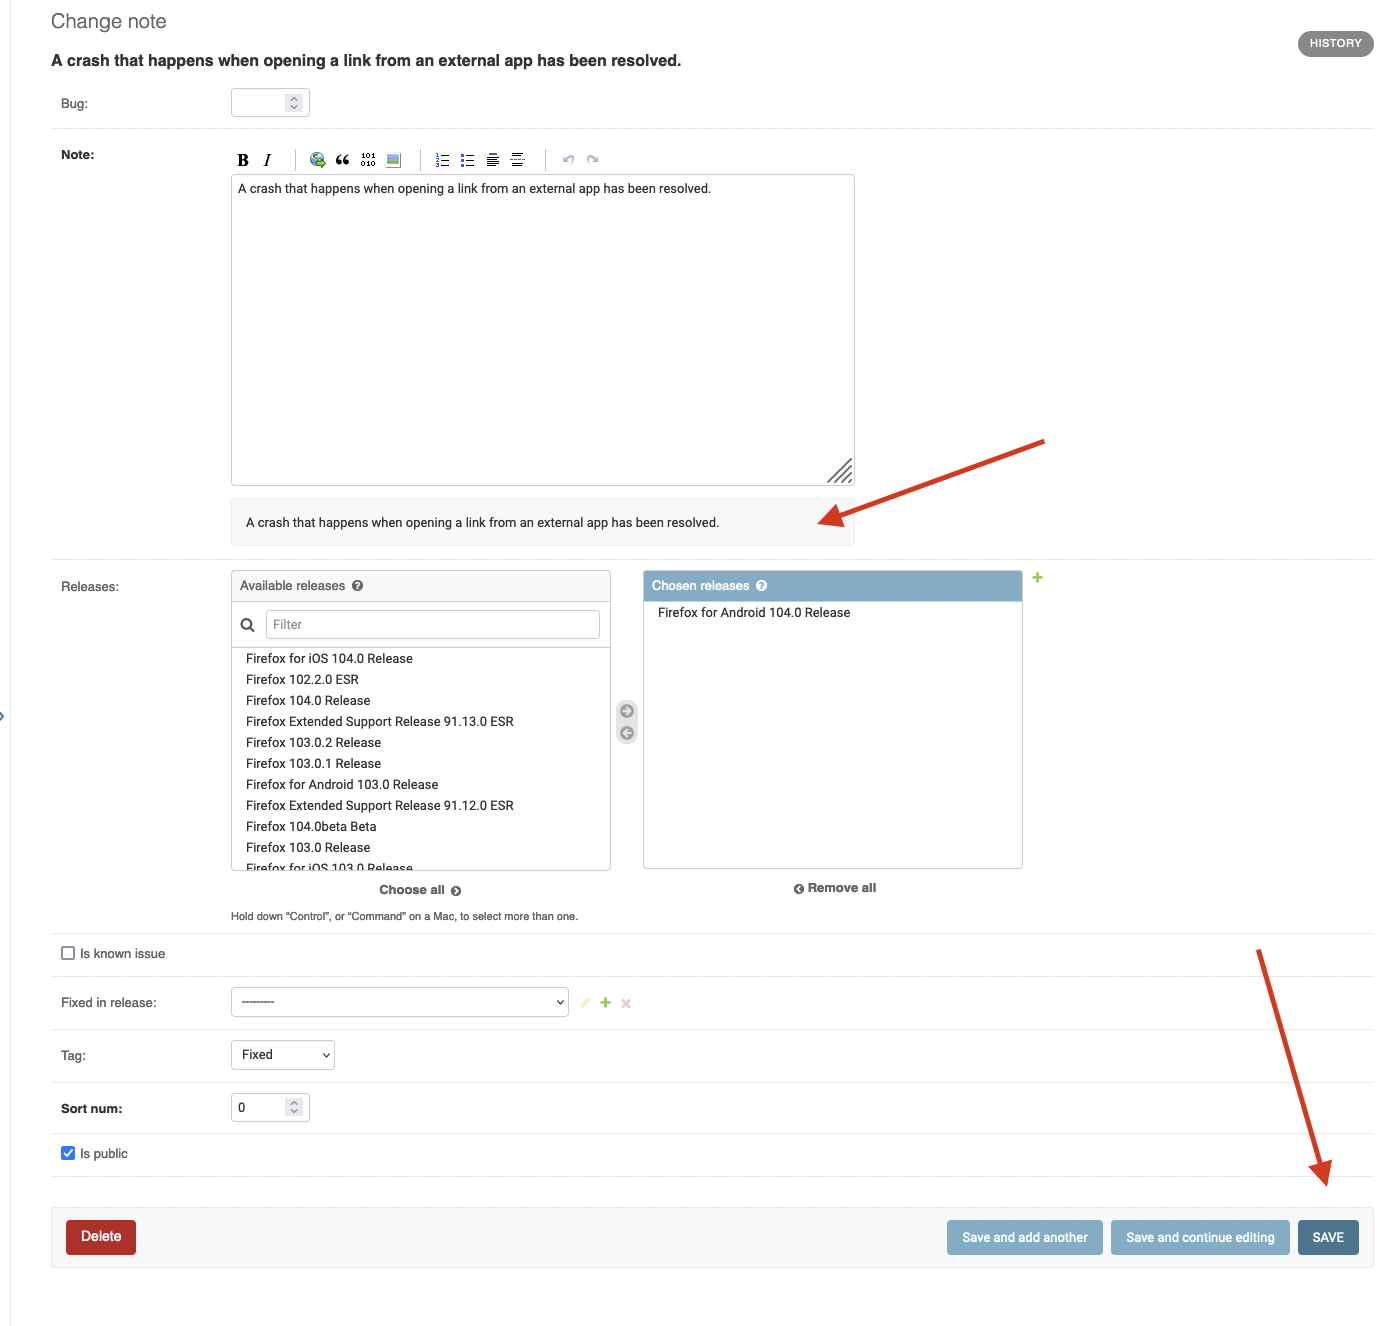Click Save and continue editing

[1200, 1237]
